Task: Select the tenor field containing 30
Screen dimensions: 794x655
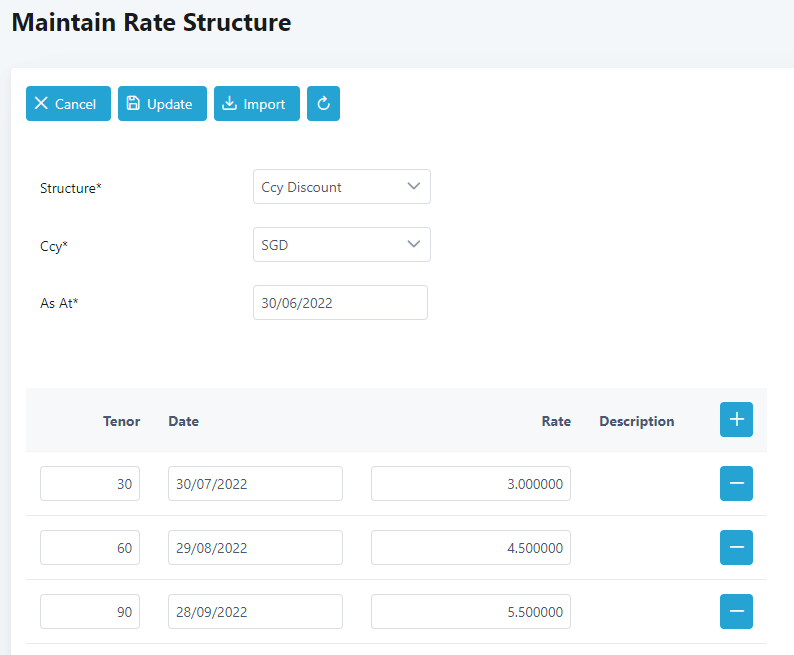Action: click(x=90, y=484)
